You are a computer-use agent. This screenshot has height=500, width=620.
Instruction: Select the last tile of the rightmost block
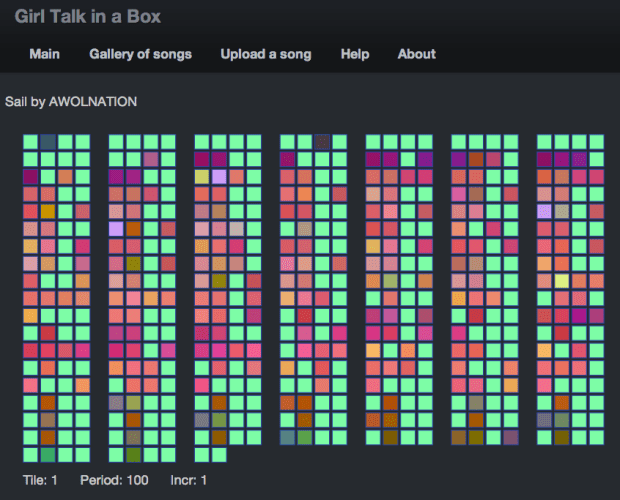click(x=596, y=437)
